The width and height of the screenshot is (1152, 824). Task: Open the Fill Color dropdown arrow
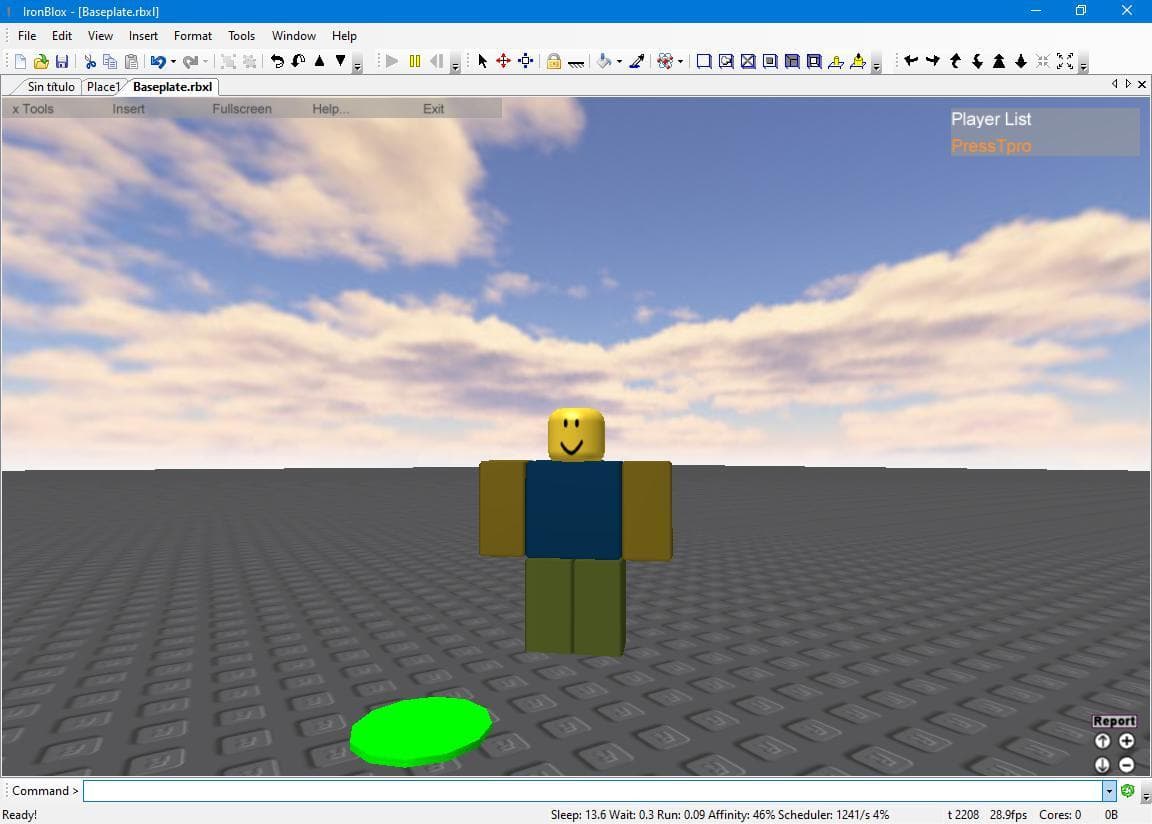(x=619, y=62)
